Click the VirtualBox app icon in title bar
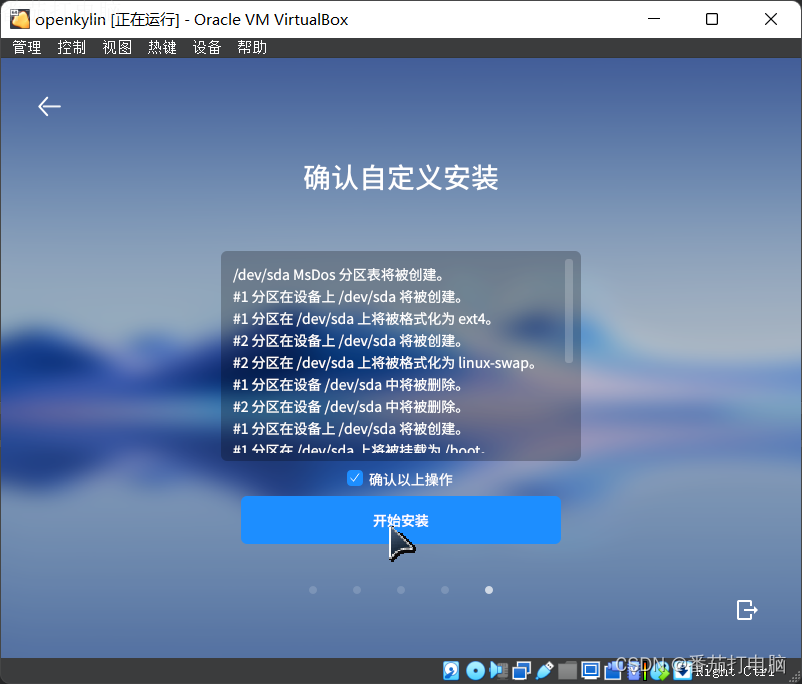Screen dimensions: 802x684 tap(19, 19)
